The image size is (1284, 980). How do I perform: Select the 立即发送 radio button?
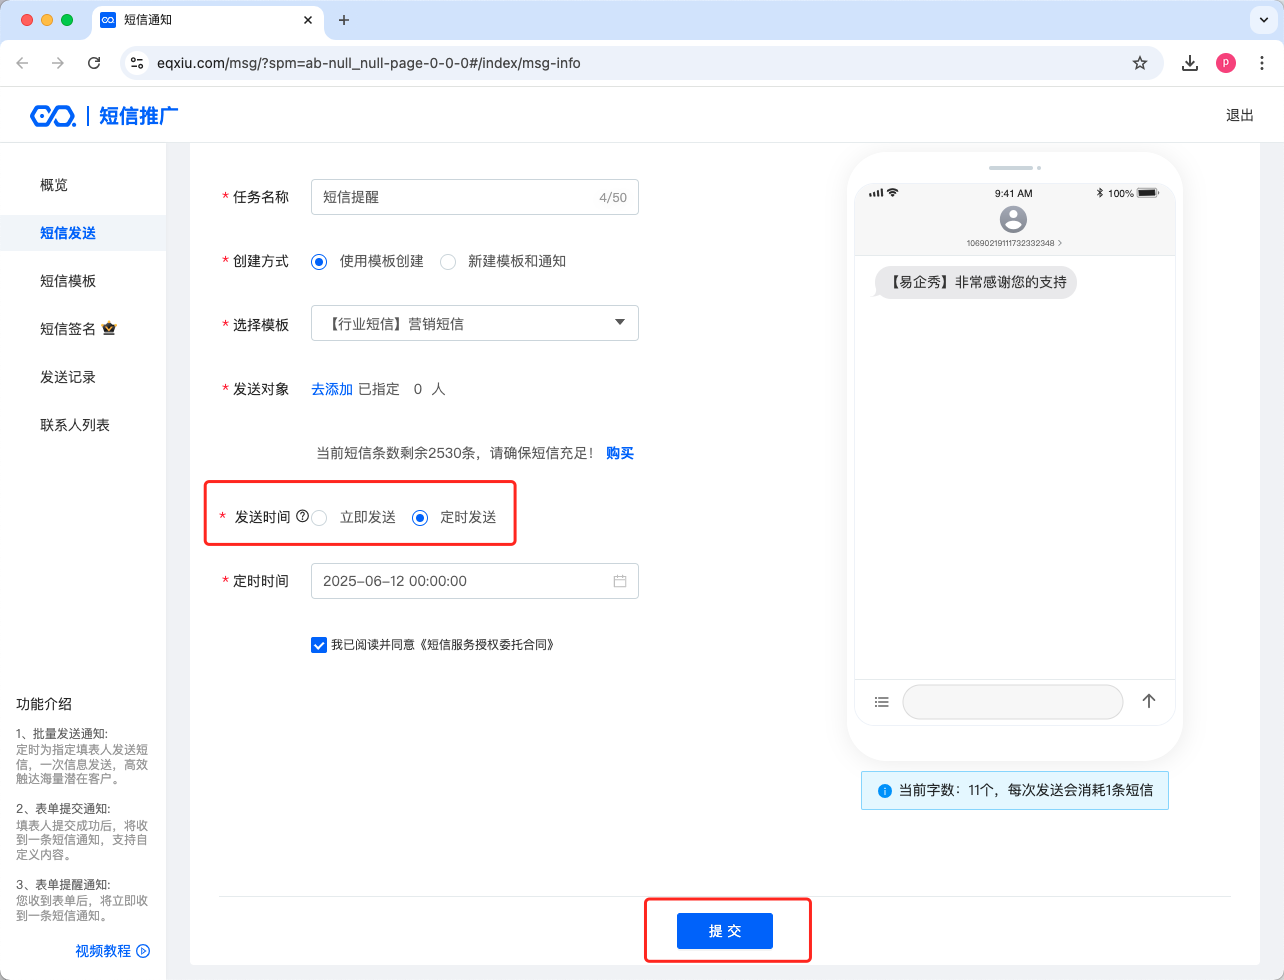[x=319, y=518]
